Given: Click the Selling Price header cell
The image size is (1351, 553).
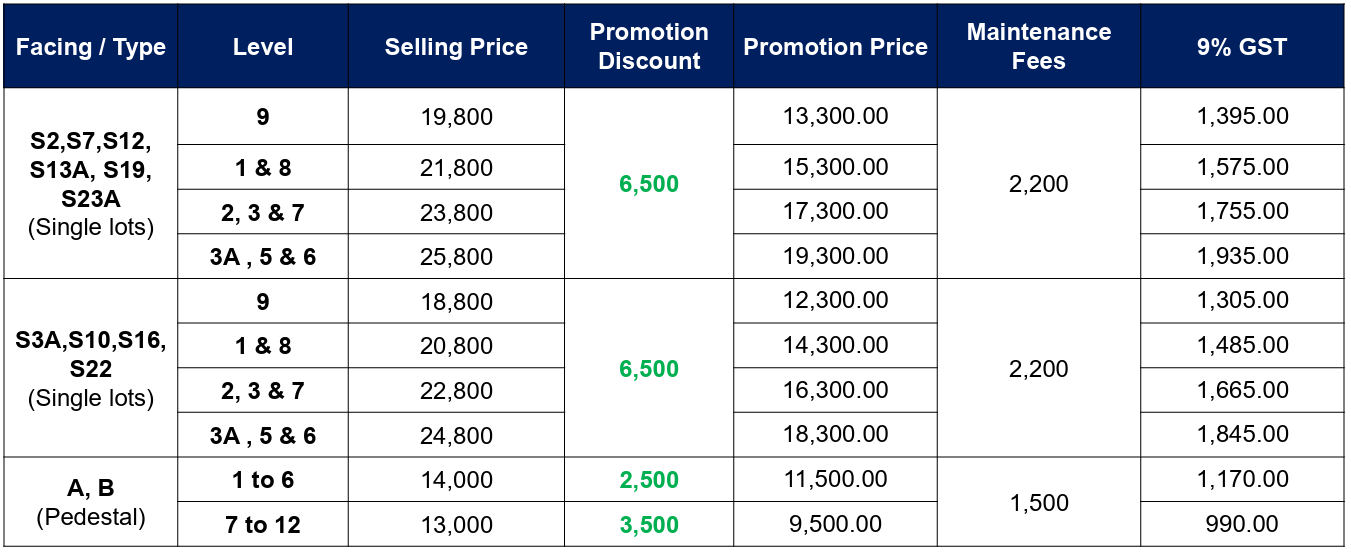Looking at the screenshot, I should (x=456, y=47).
